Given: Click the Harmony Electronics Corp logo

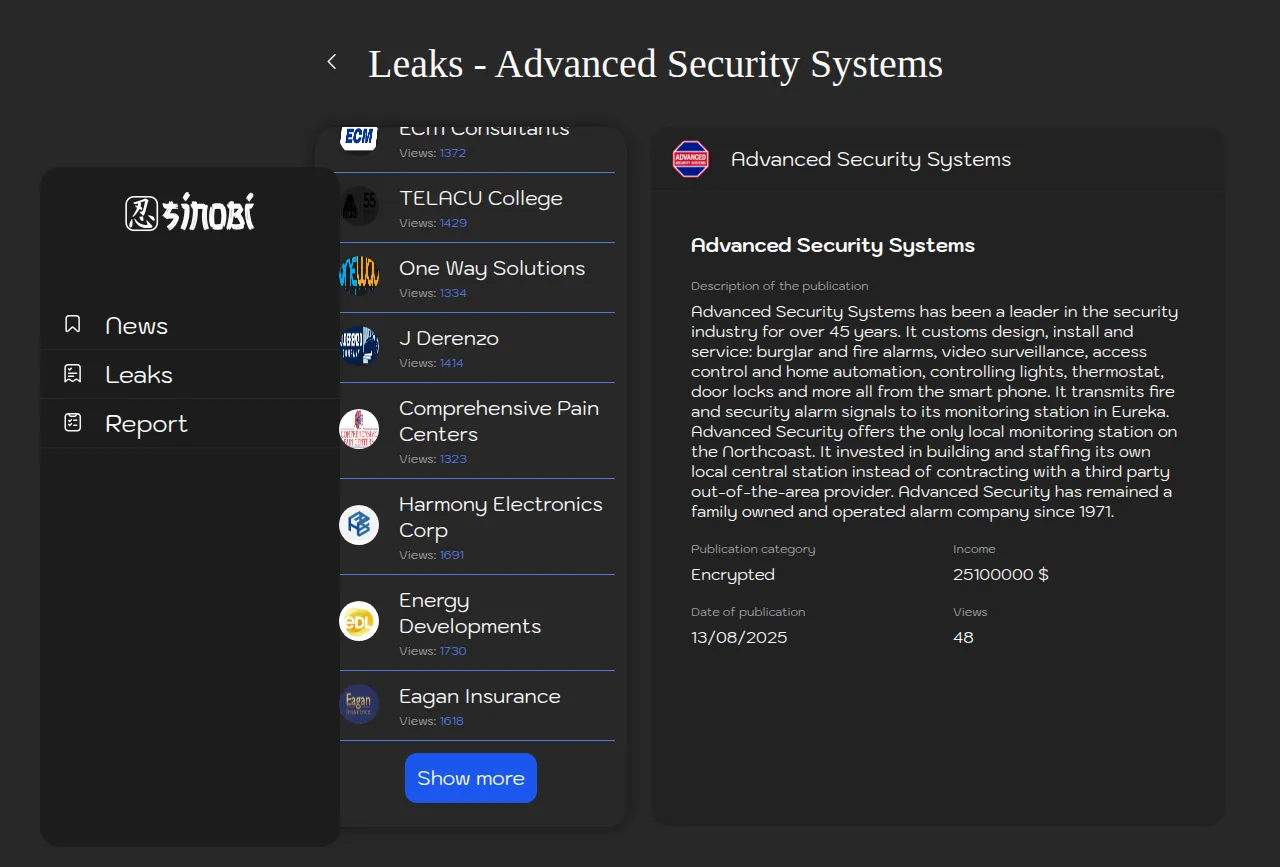Looking at the screenshot, I should 359,525.
